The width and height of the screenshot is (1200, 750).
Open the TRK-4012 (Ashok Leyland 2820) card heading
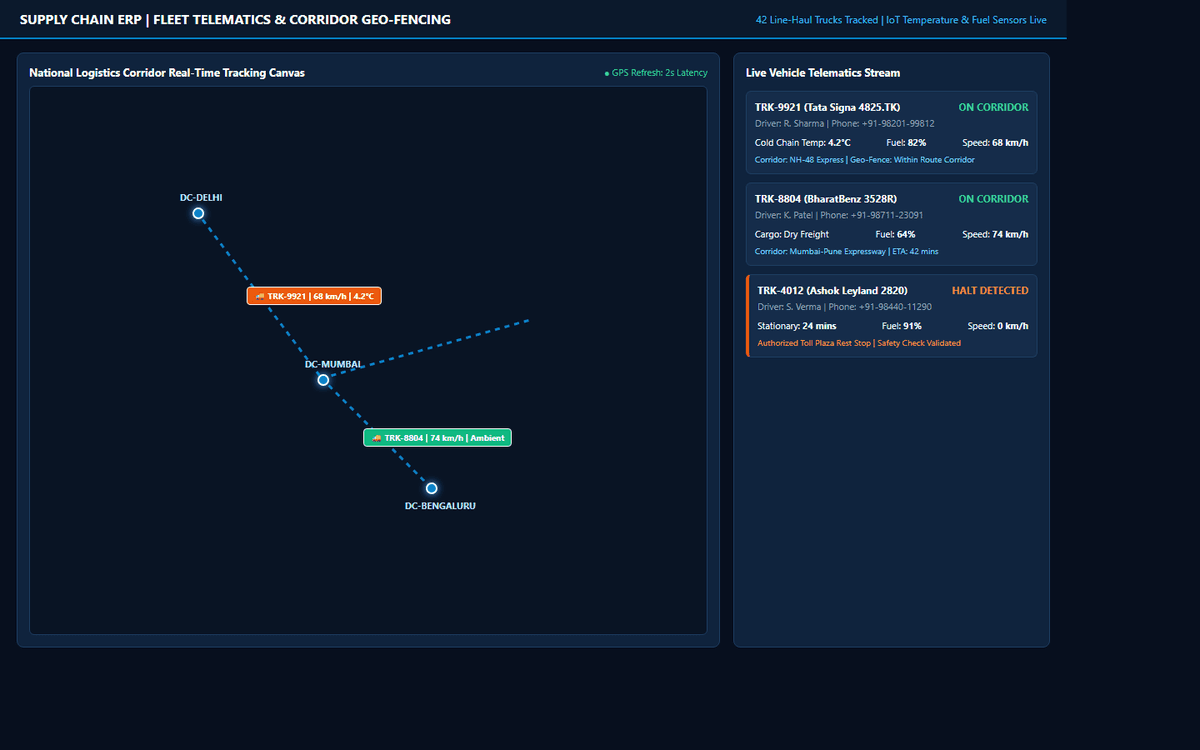click(832, 291)
